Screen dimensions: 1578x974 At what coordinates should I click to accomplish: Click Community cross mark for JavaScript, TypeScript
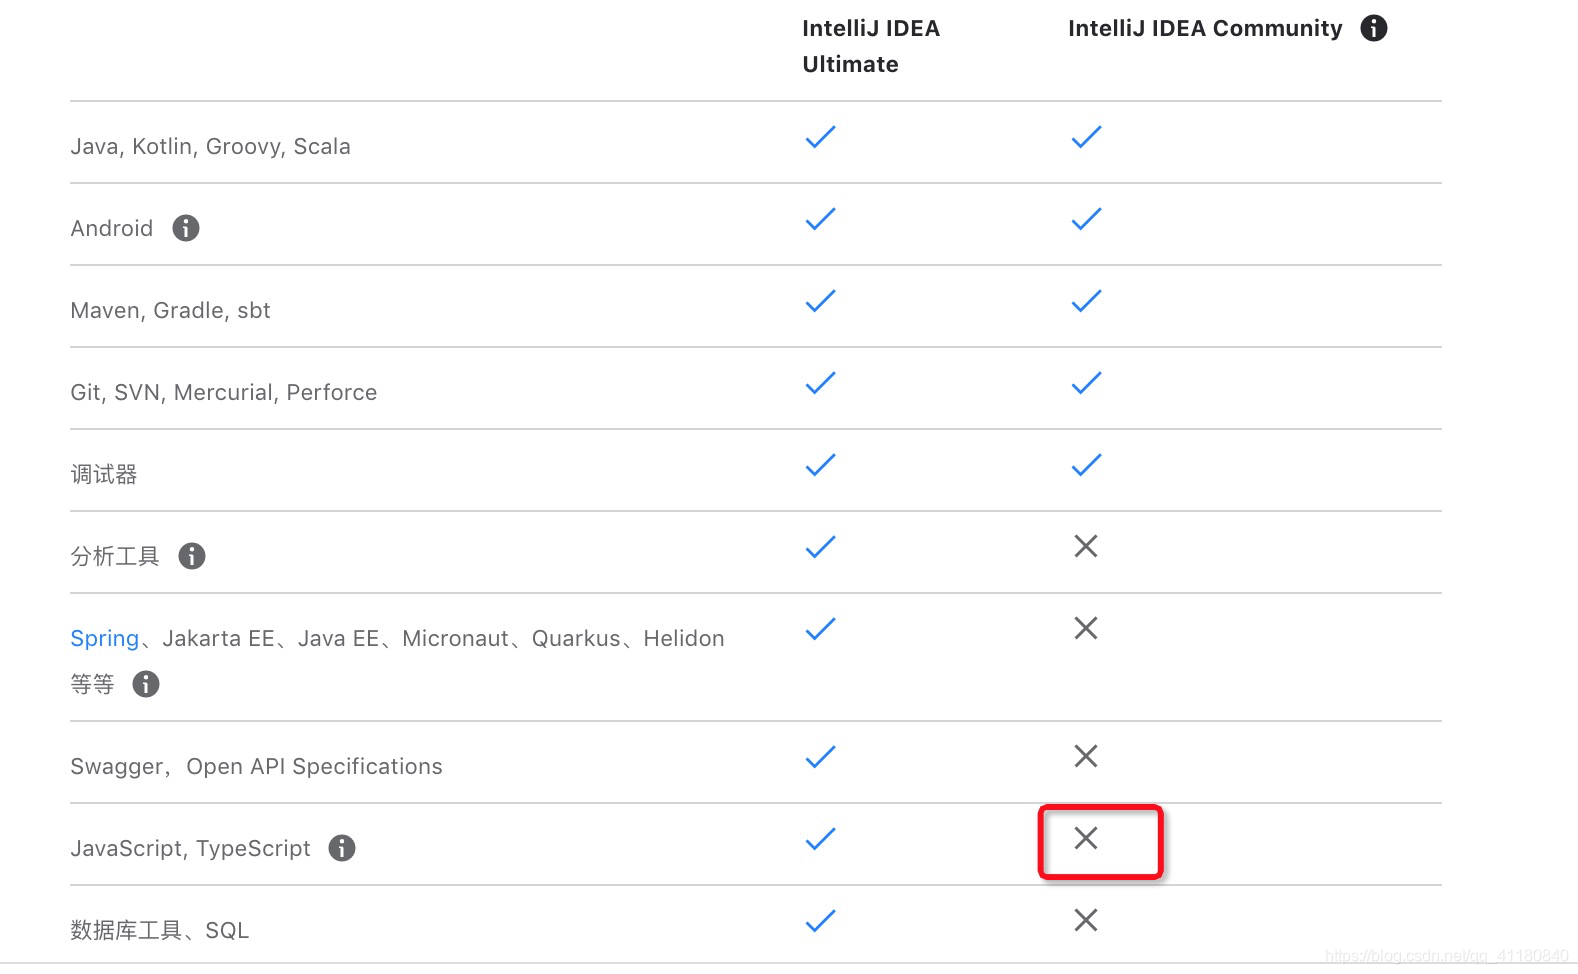[x=1086, y=838]
